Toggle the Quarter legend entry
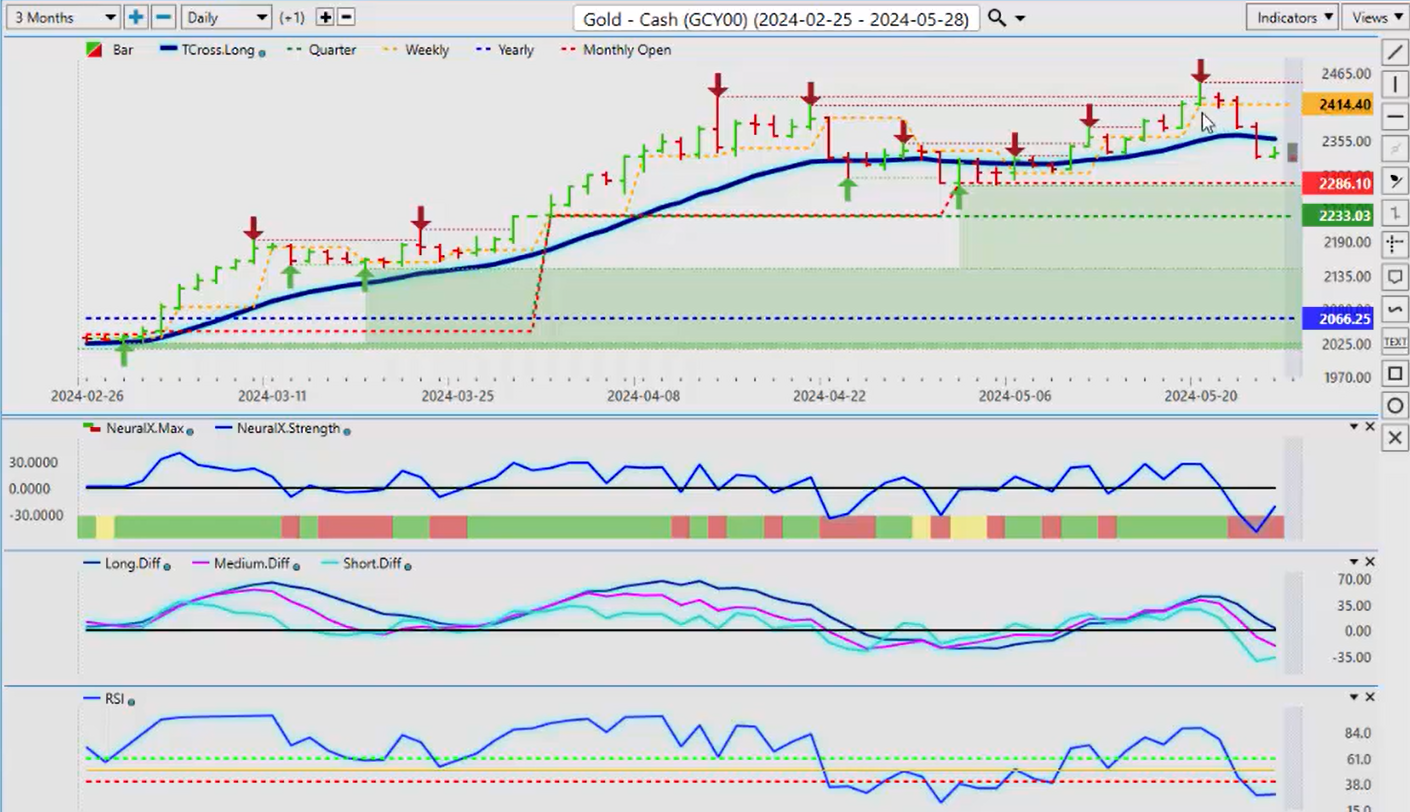Screen dimensions: 1410x812 coord(322,49)
